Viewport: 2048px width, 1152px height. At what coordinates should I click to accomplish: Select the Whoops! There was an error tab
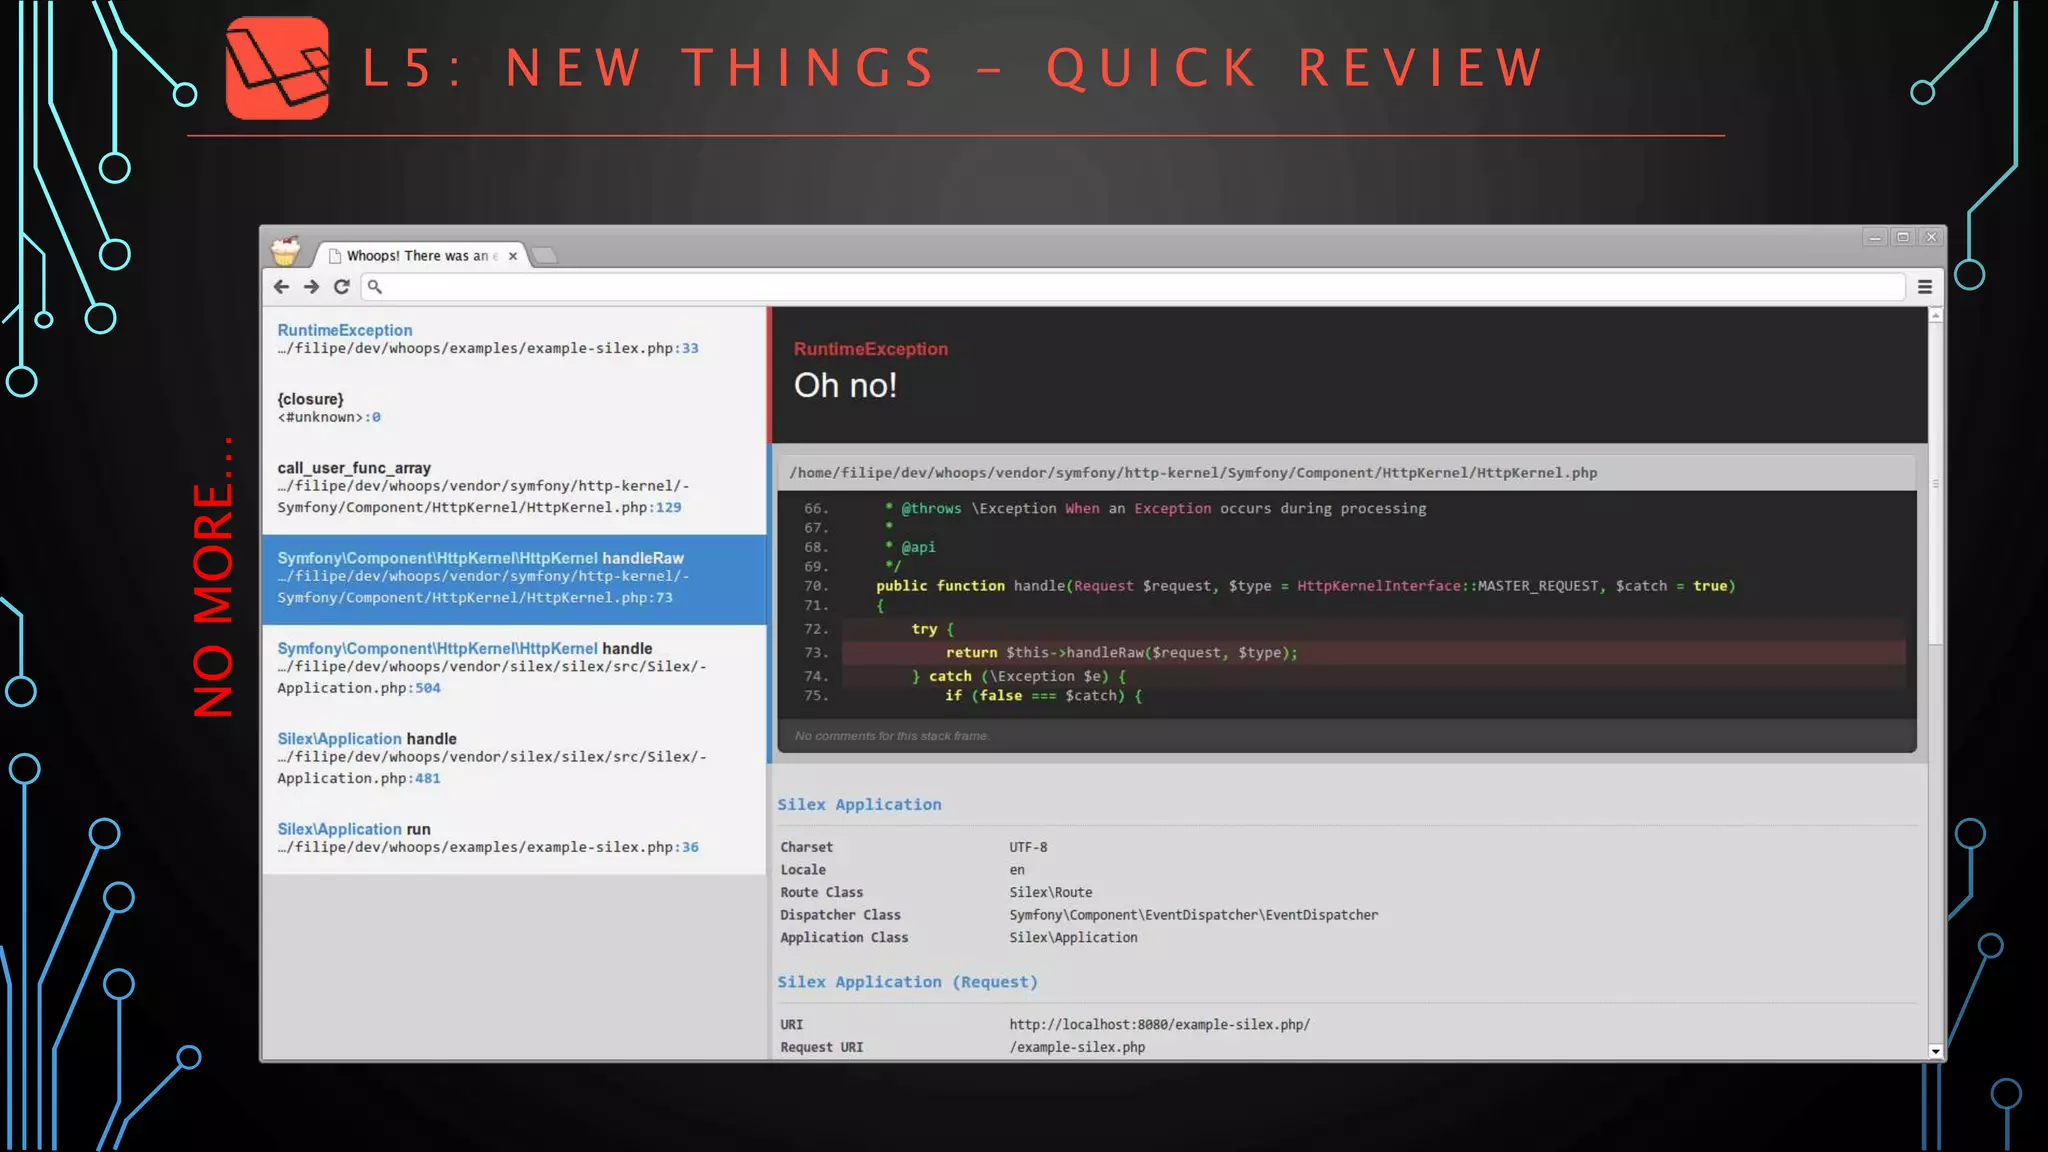click(x=420, y=256)
